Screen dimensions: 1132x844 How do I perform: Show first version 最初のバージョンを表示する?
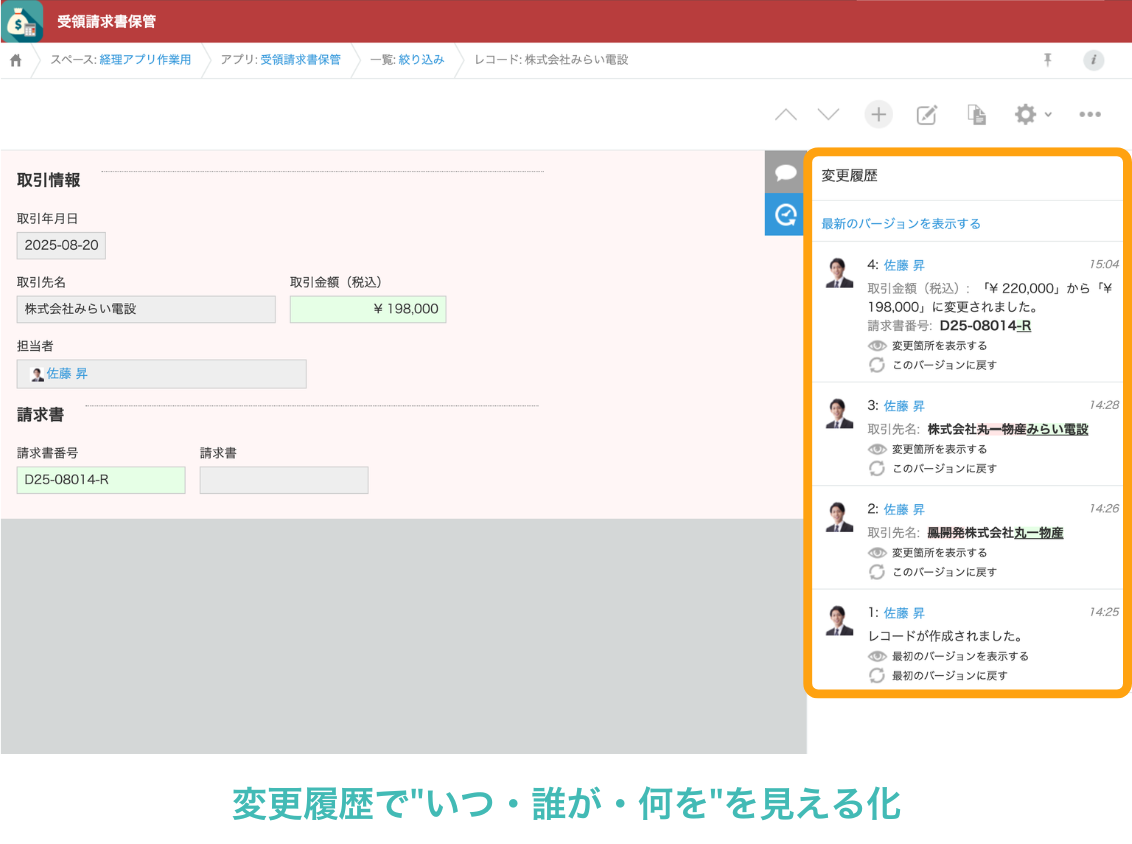coord(949,656)
